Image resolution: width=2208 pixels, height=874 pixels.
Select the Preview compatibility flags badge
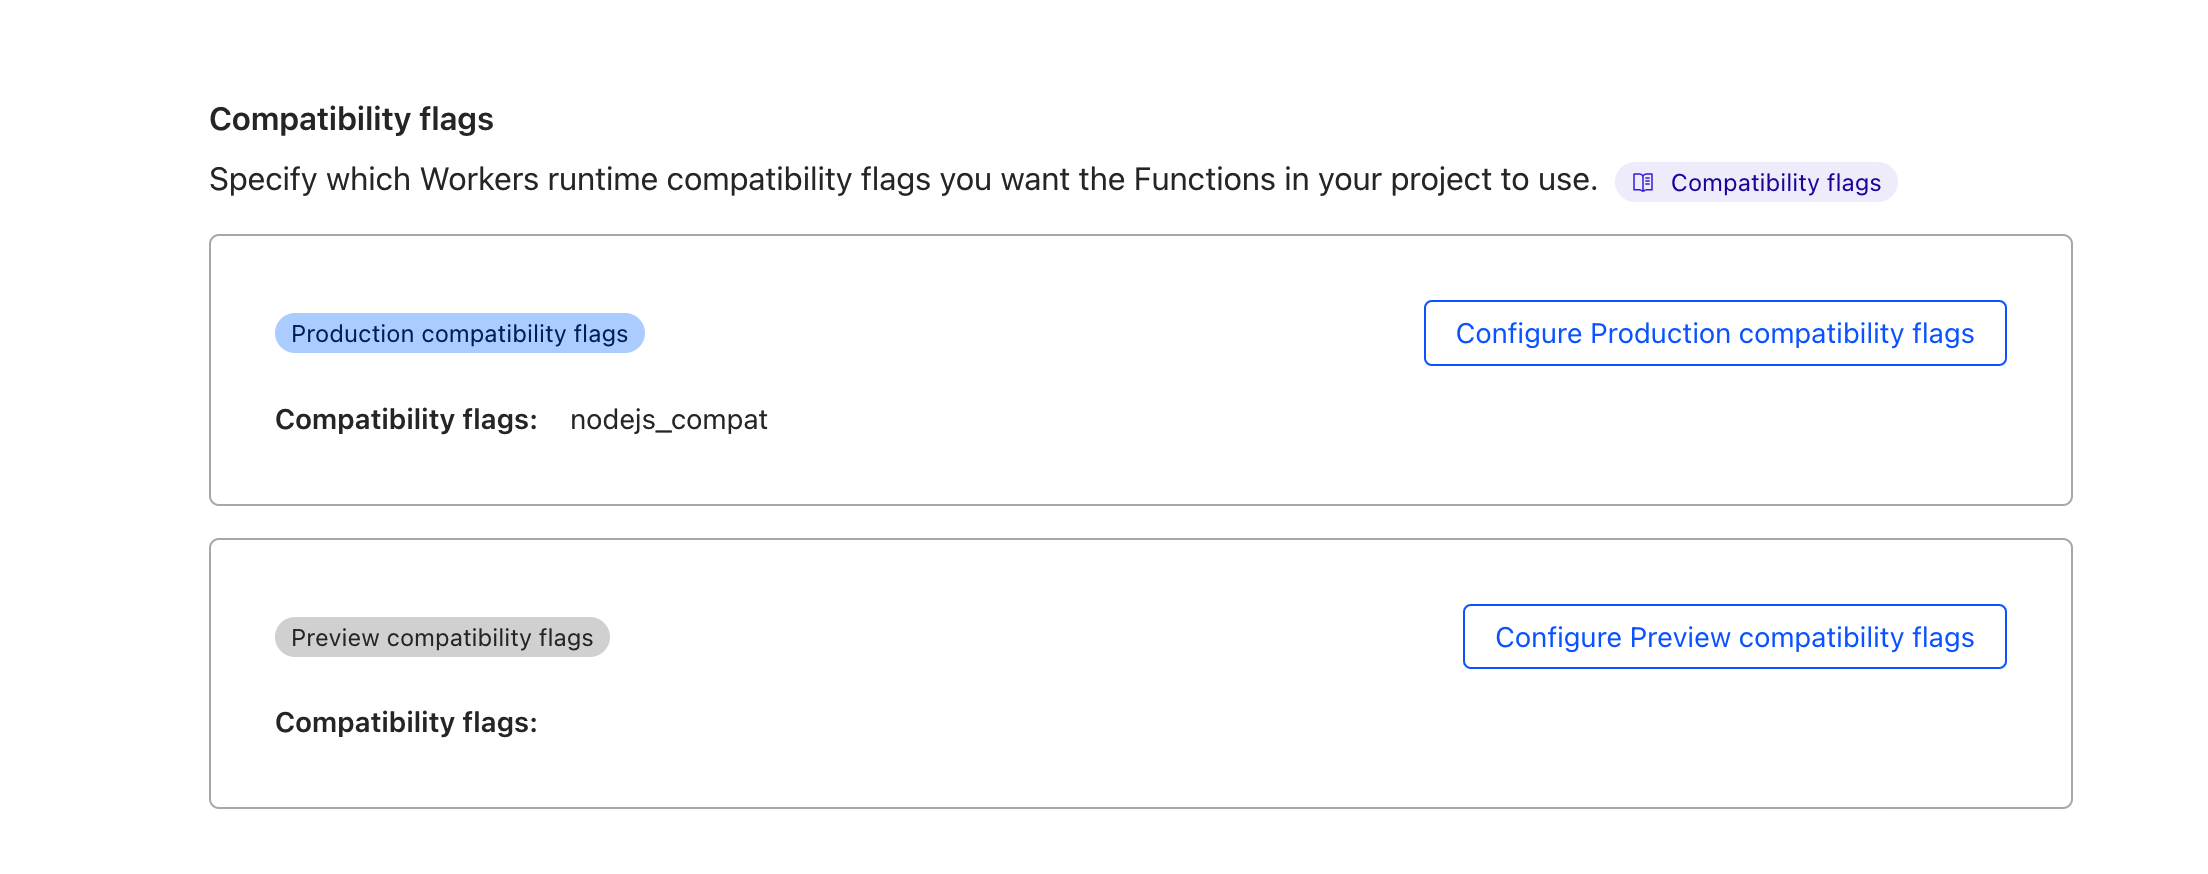pos(442,638)
